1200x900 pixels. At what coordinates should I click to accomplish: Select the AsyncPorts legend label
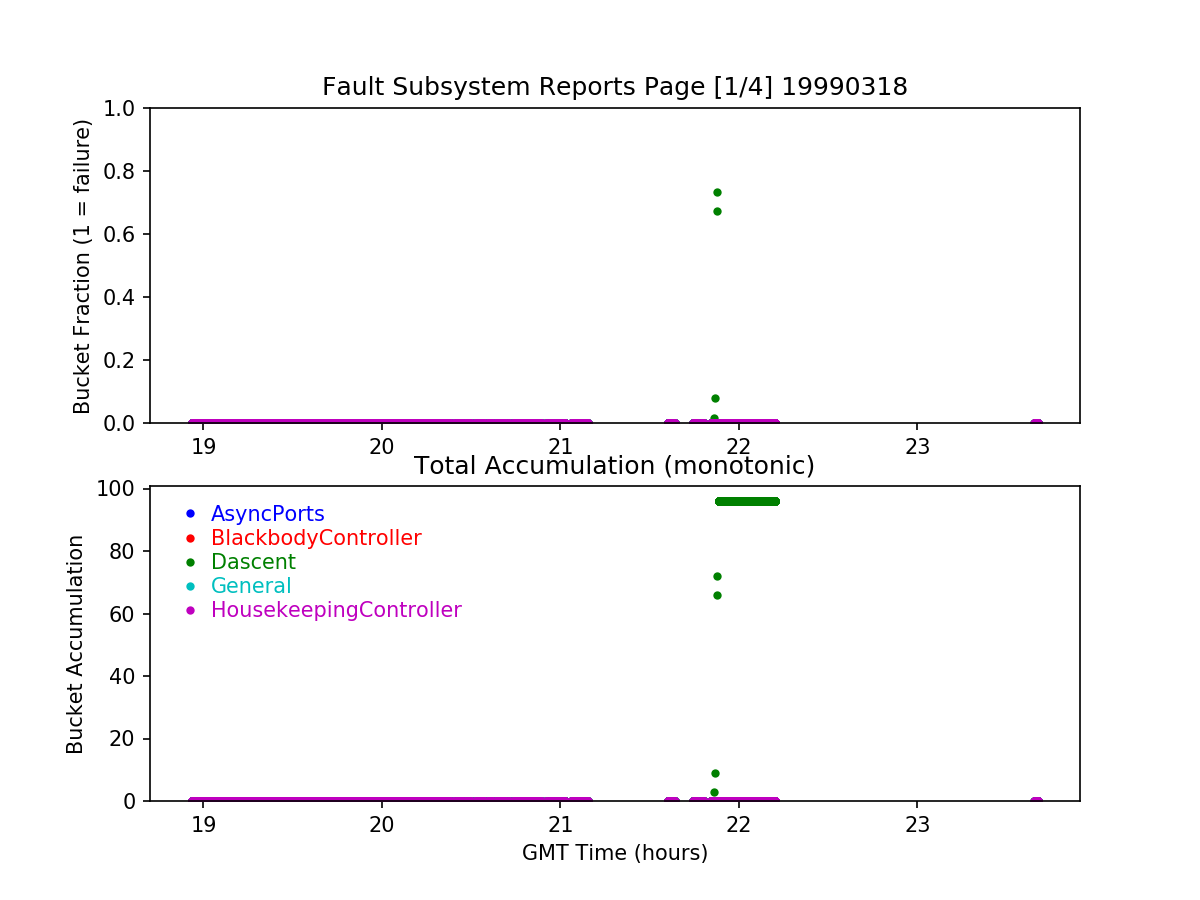pyautogui.click(x=267, y=514)
